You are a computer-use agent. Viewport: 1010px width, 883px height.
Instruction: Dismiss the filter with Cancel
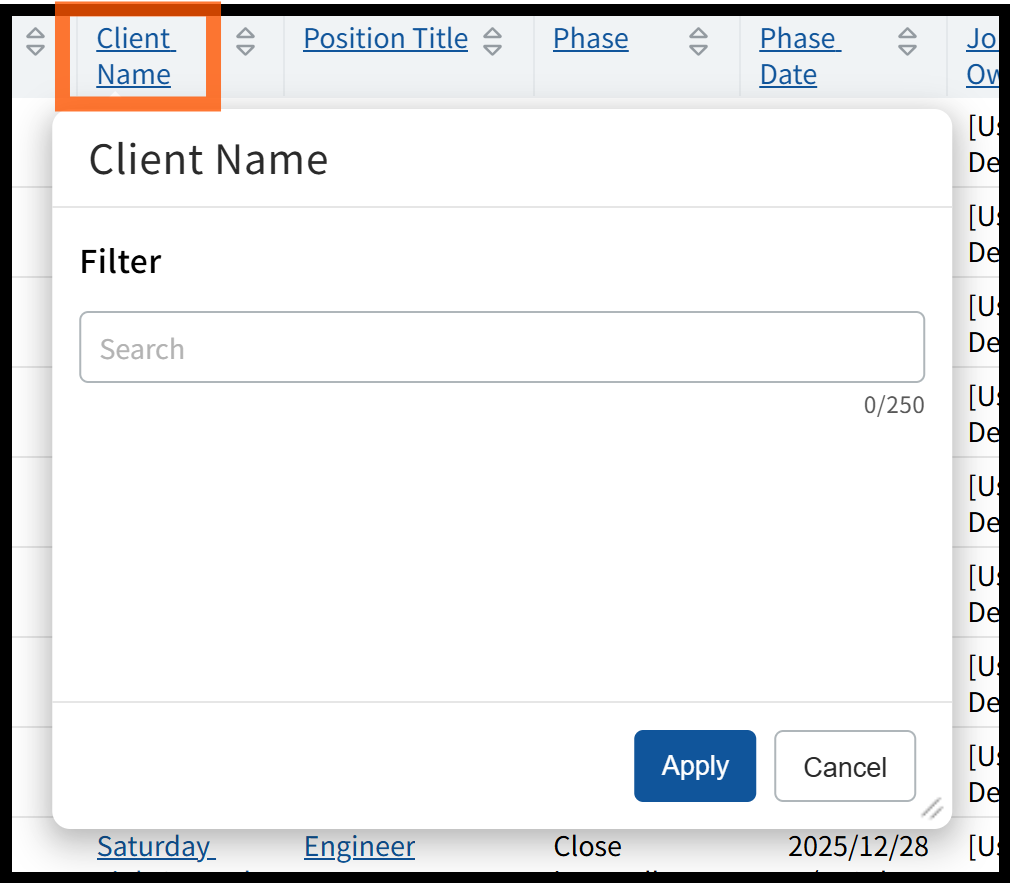pos(844,767)
